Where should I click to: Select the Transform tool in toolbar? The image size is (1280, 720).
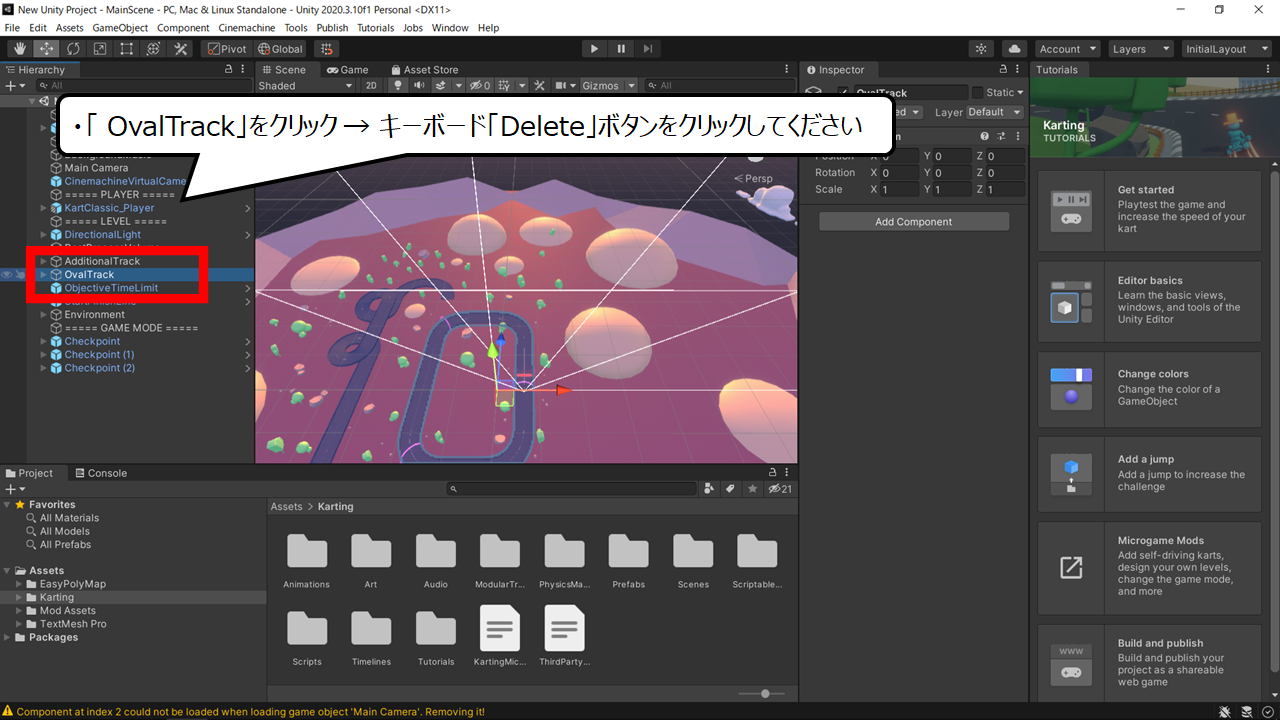(x=154, y=49)
